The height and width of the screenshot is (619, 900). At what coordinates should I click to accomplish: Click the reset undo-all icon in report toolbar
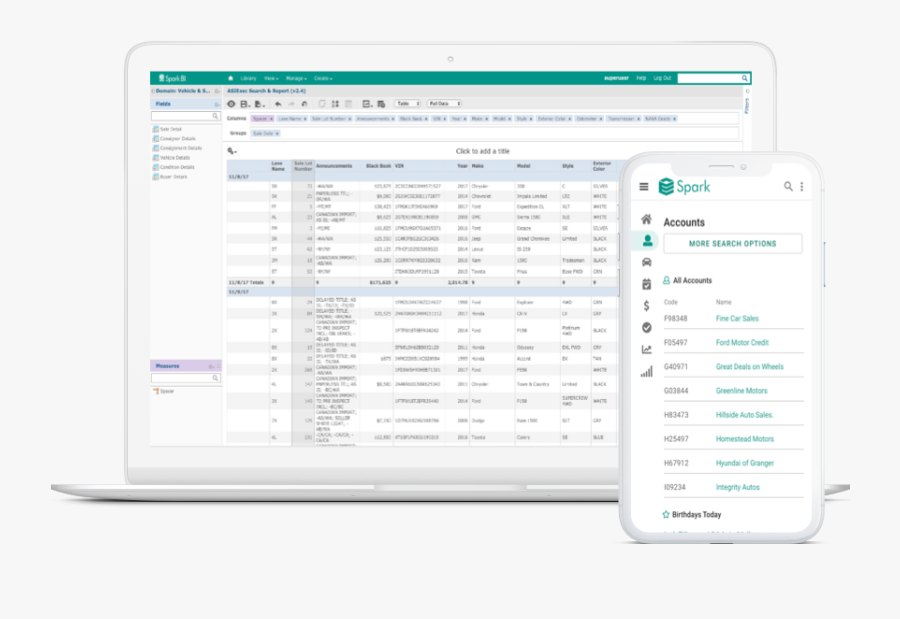coord(304,104)
